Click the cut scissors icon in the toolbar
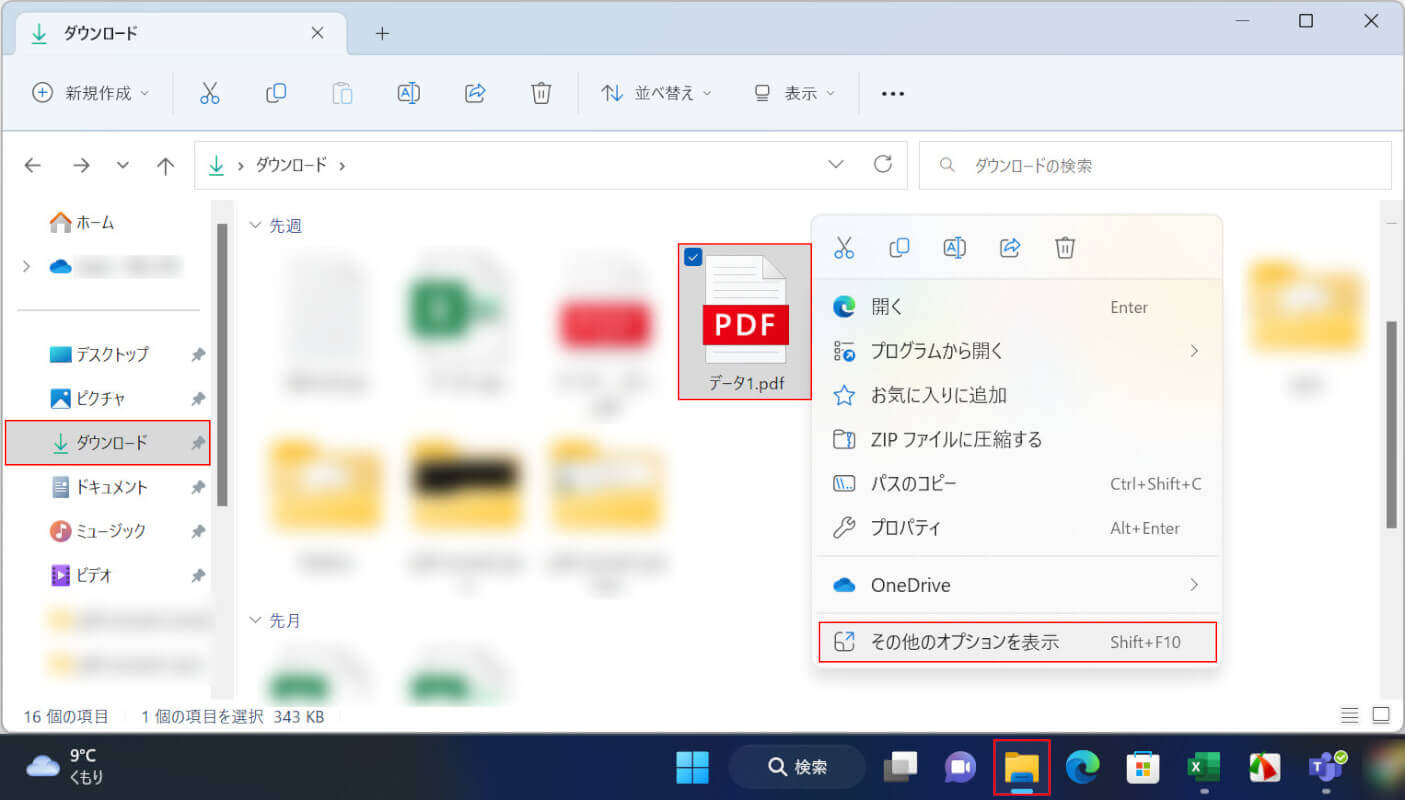Viewport: 1405px width, 800px height. (209, 93)
